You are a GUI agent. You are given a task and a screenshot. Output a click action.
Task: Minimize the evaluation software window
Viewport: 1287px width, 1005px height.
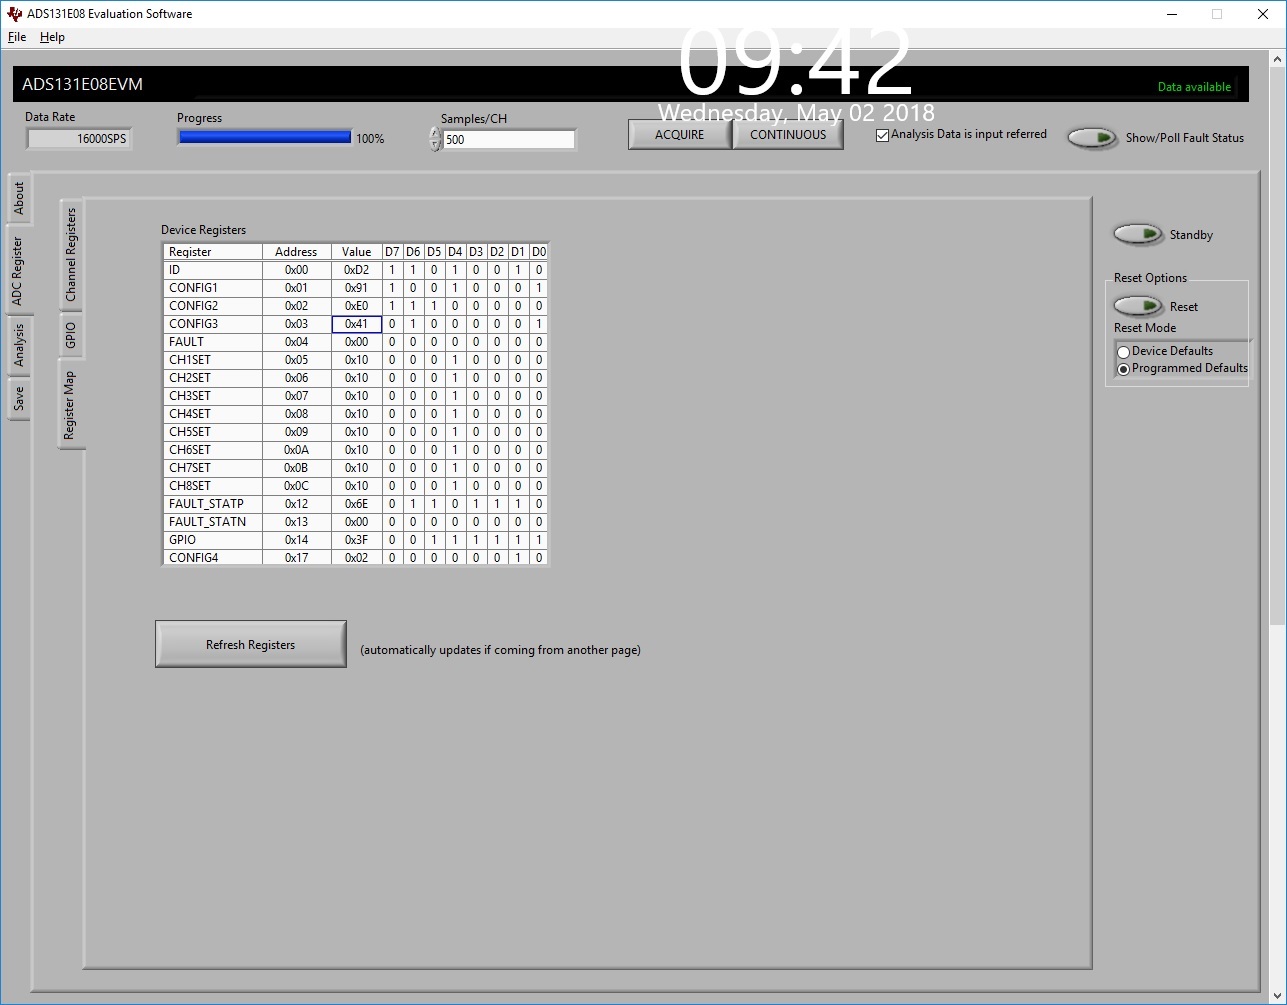1172,14
